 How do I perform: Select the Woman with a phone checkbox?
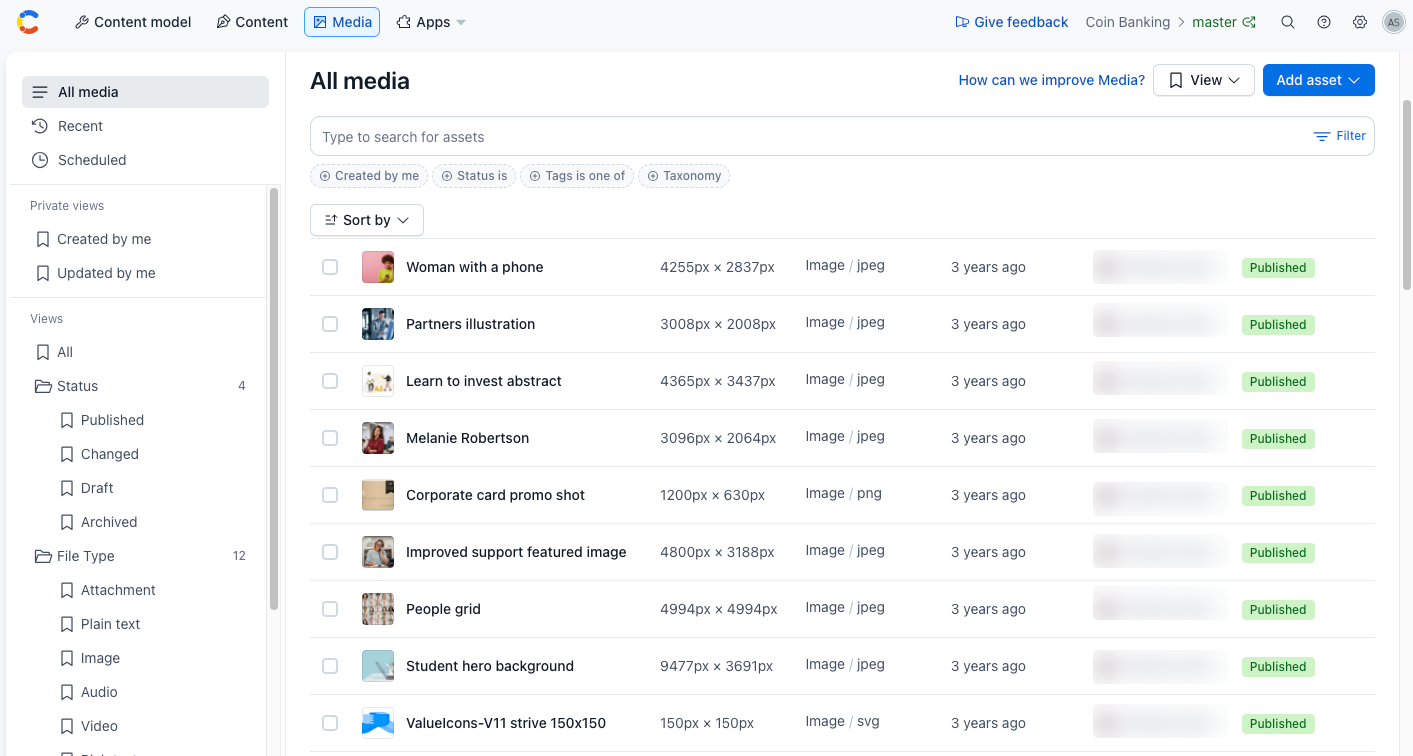point(330,267)
